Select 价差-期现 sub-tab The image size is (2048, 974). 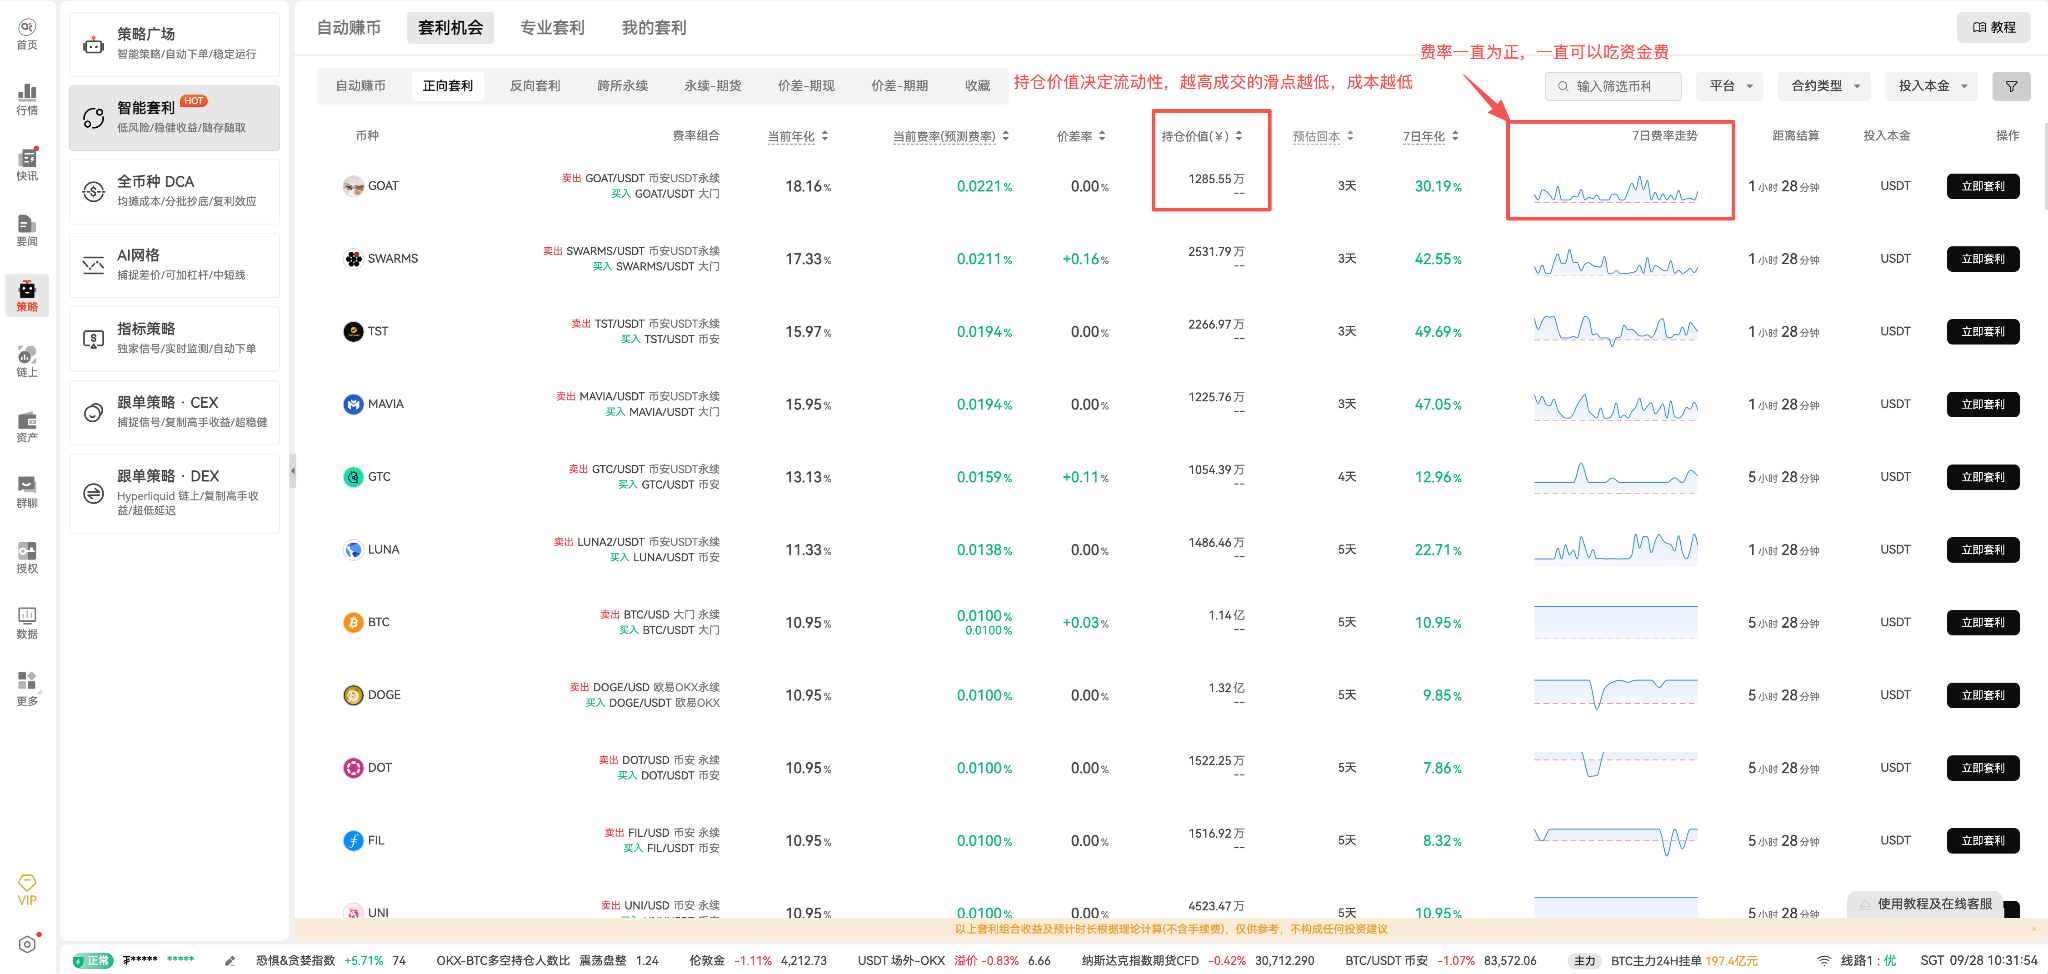[x=806, y=86]
